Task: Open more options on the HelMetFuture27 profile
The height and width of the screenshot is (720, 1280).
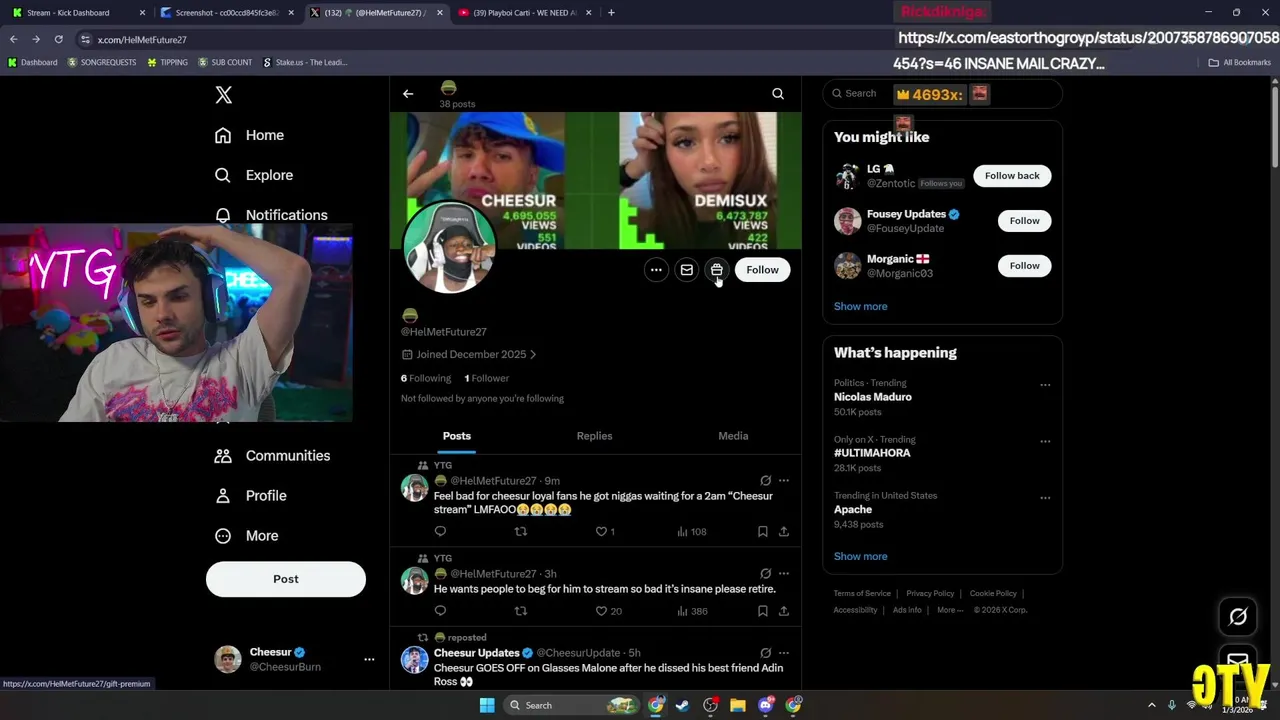Action: 656,270
